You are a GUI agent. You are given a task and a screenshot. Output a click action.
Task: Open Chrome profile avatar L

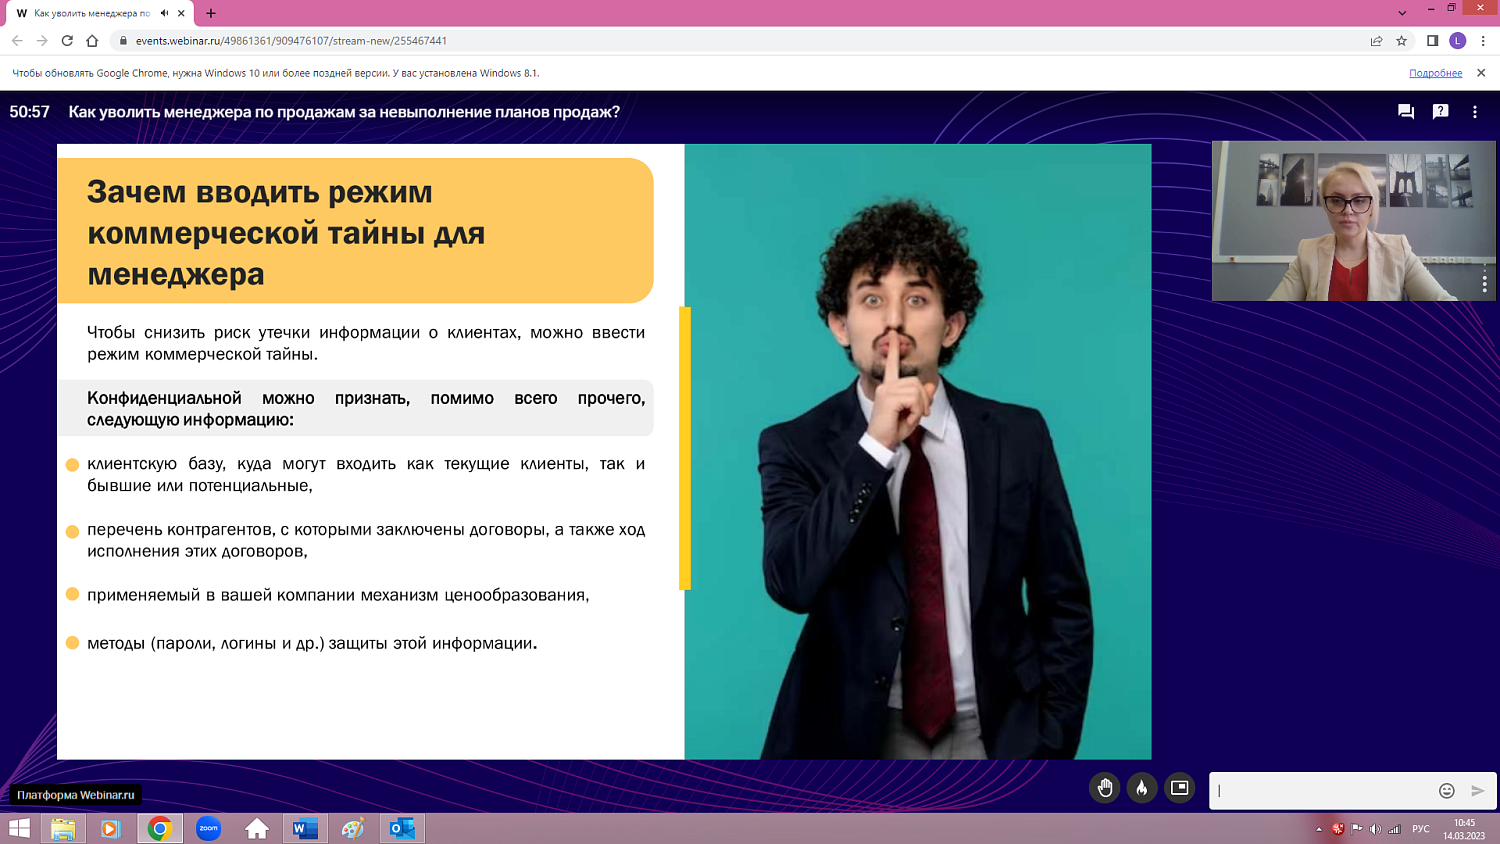(1457, 41)
